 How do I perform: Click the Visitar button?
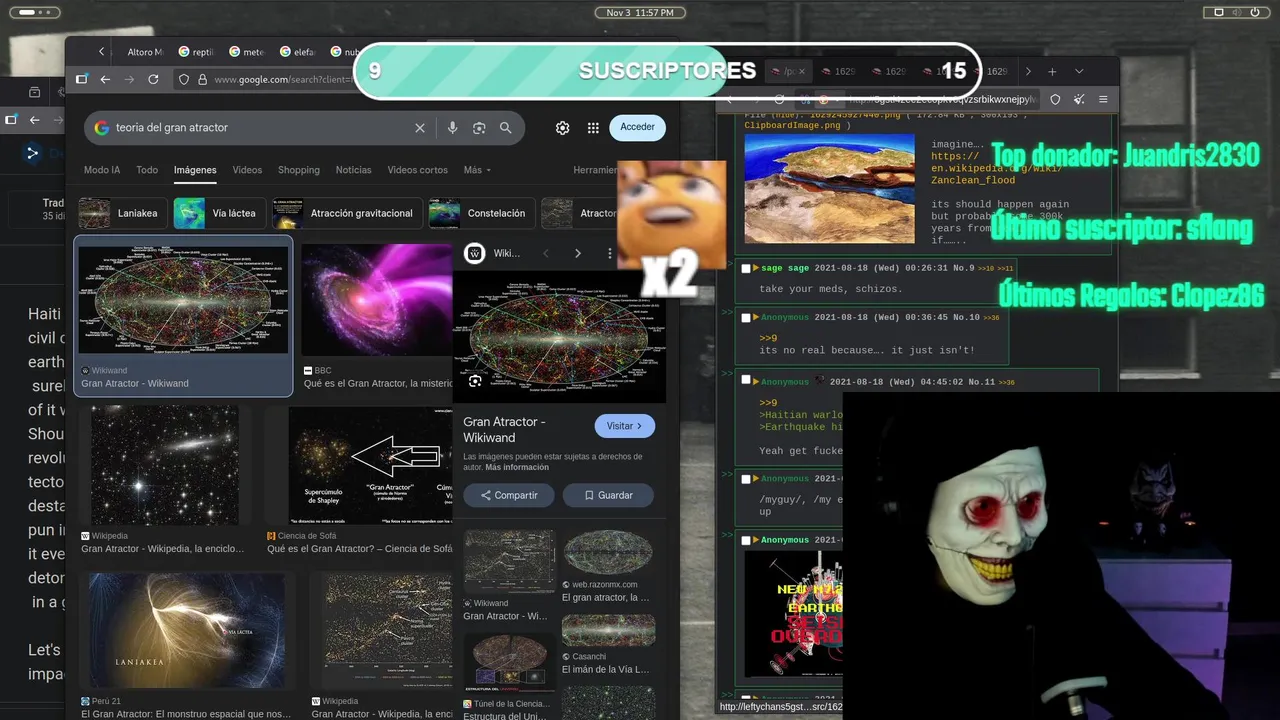[x=625, y=426]
